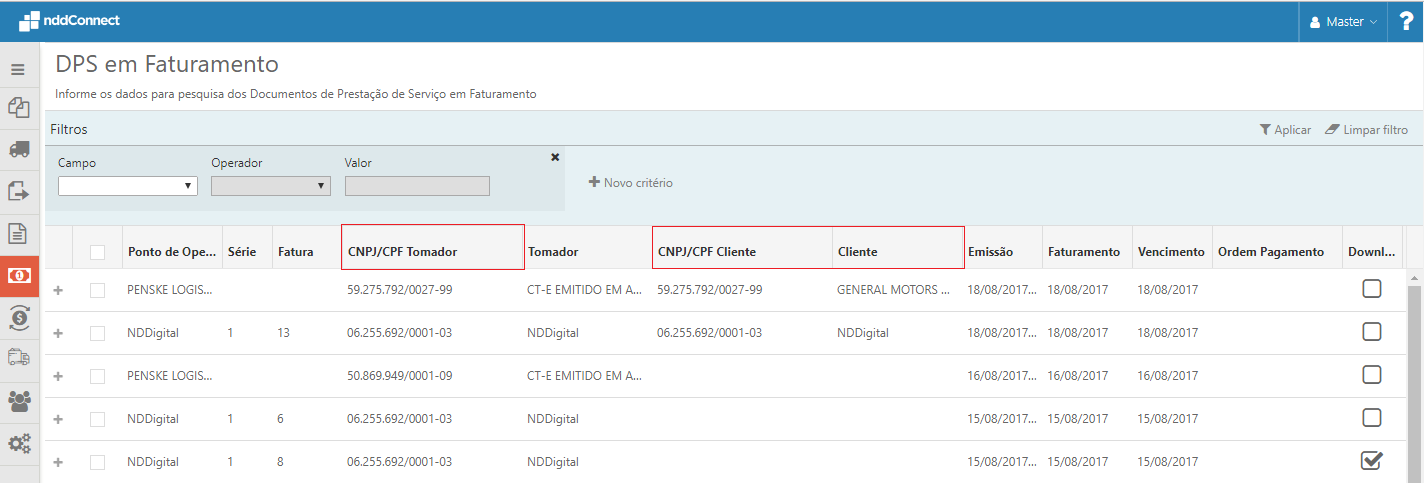Viewport: 1424px width, 488px height.
Task: Open the Campo dropdown
Action: 127,186
